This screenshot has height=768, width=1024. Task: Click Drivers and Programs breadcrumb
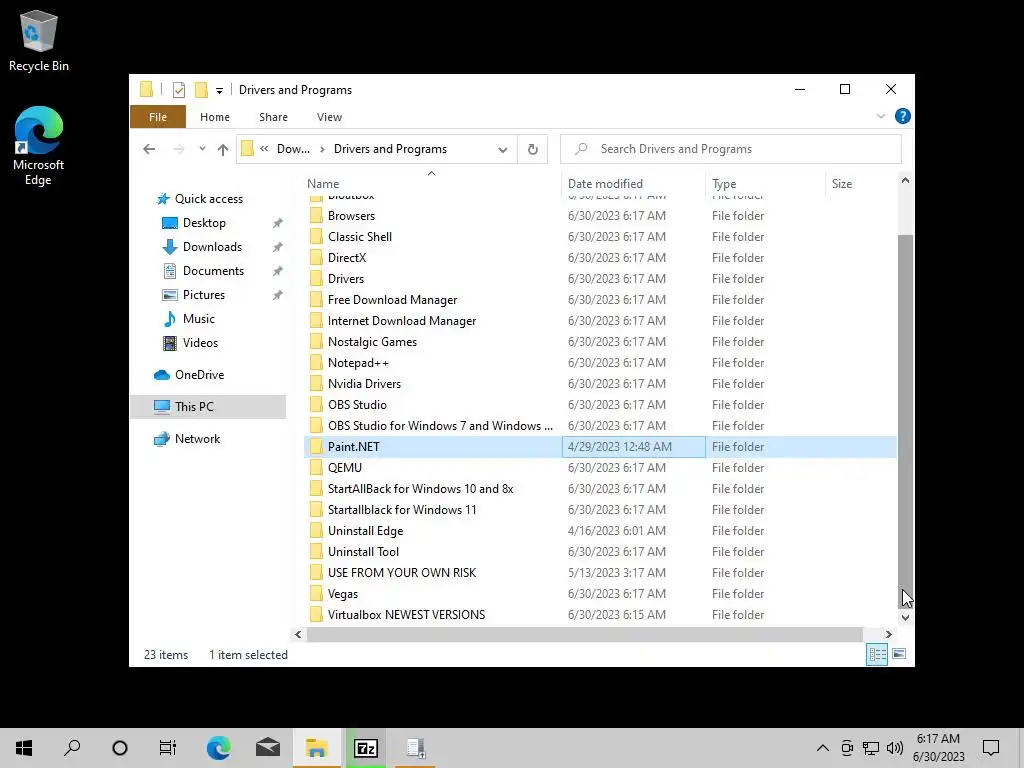[x=390, y=149]
